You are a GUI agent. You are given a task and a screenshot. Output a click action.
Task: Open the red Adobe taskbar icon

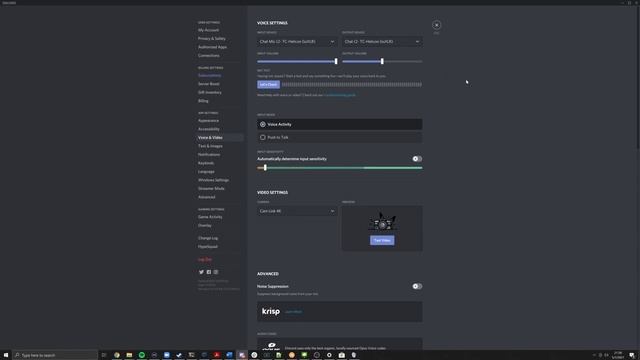coord(217,355)
